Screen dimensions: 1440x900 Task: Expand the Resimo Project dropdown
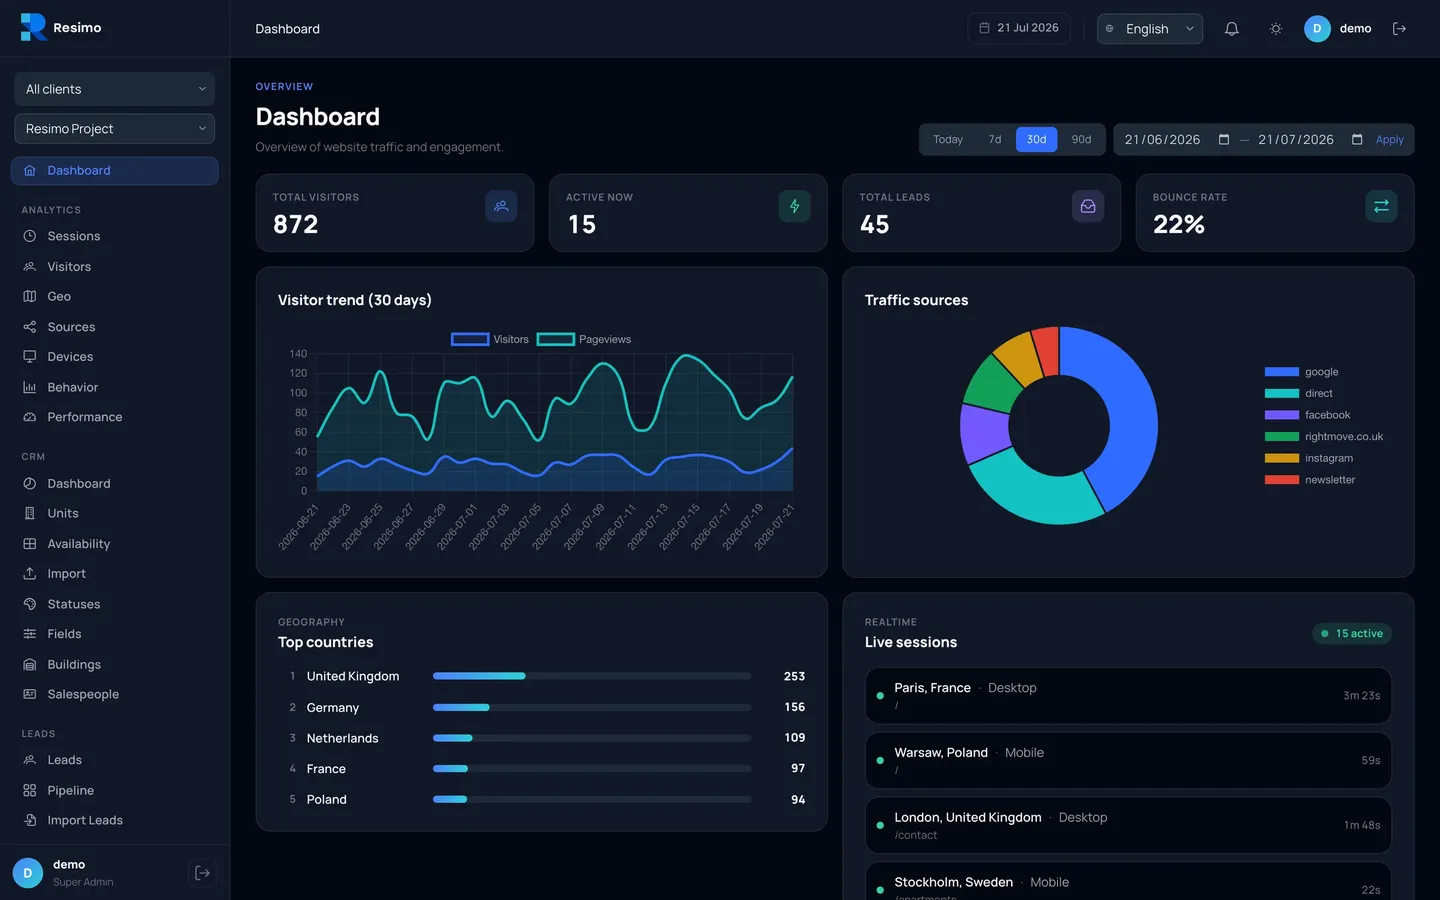pos(115,129)
